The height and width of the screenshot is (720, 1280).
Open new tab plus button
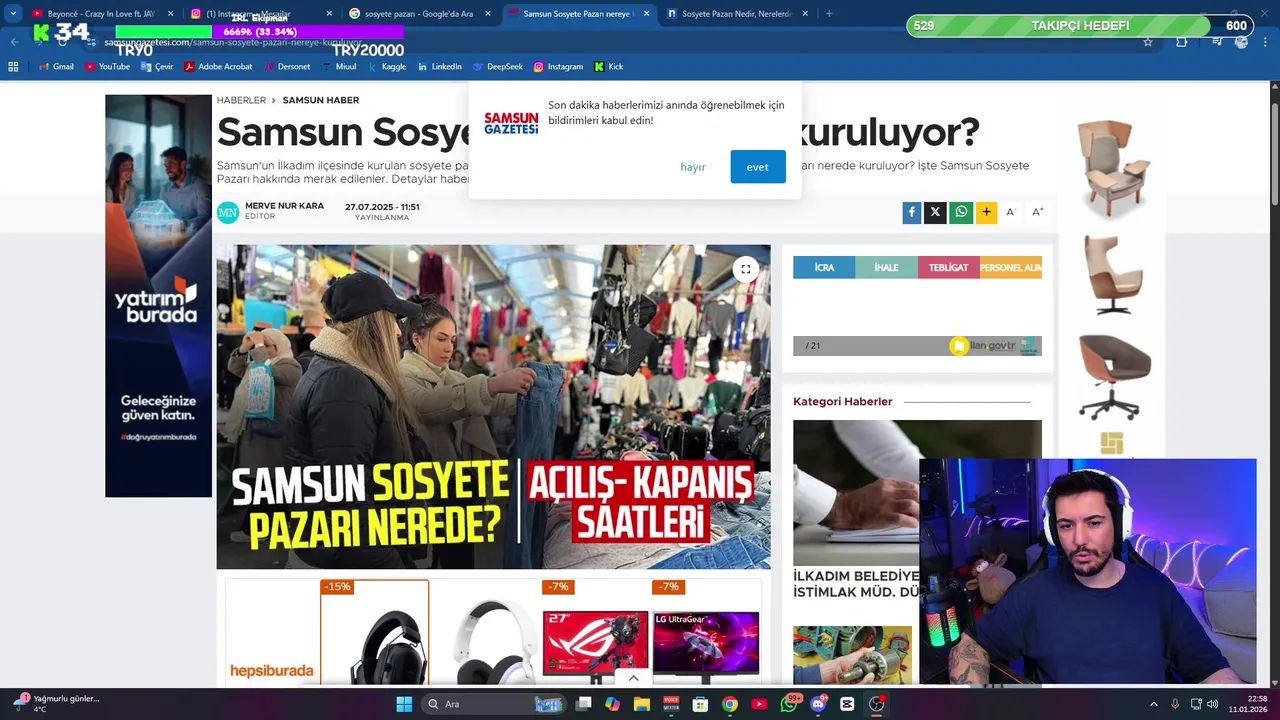(829, 14)
